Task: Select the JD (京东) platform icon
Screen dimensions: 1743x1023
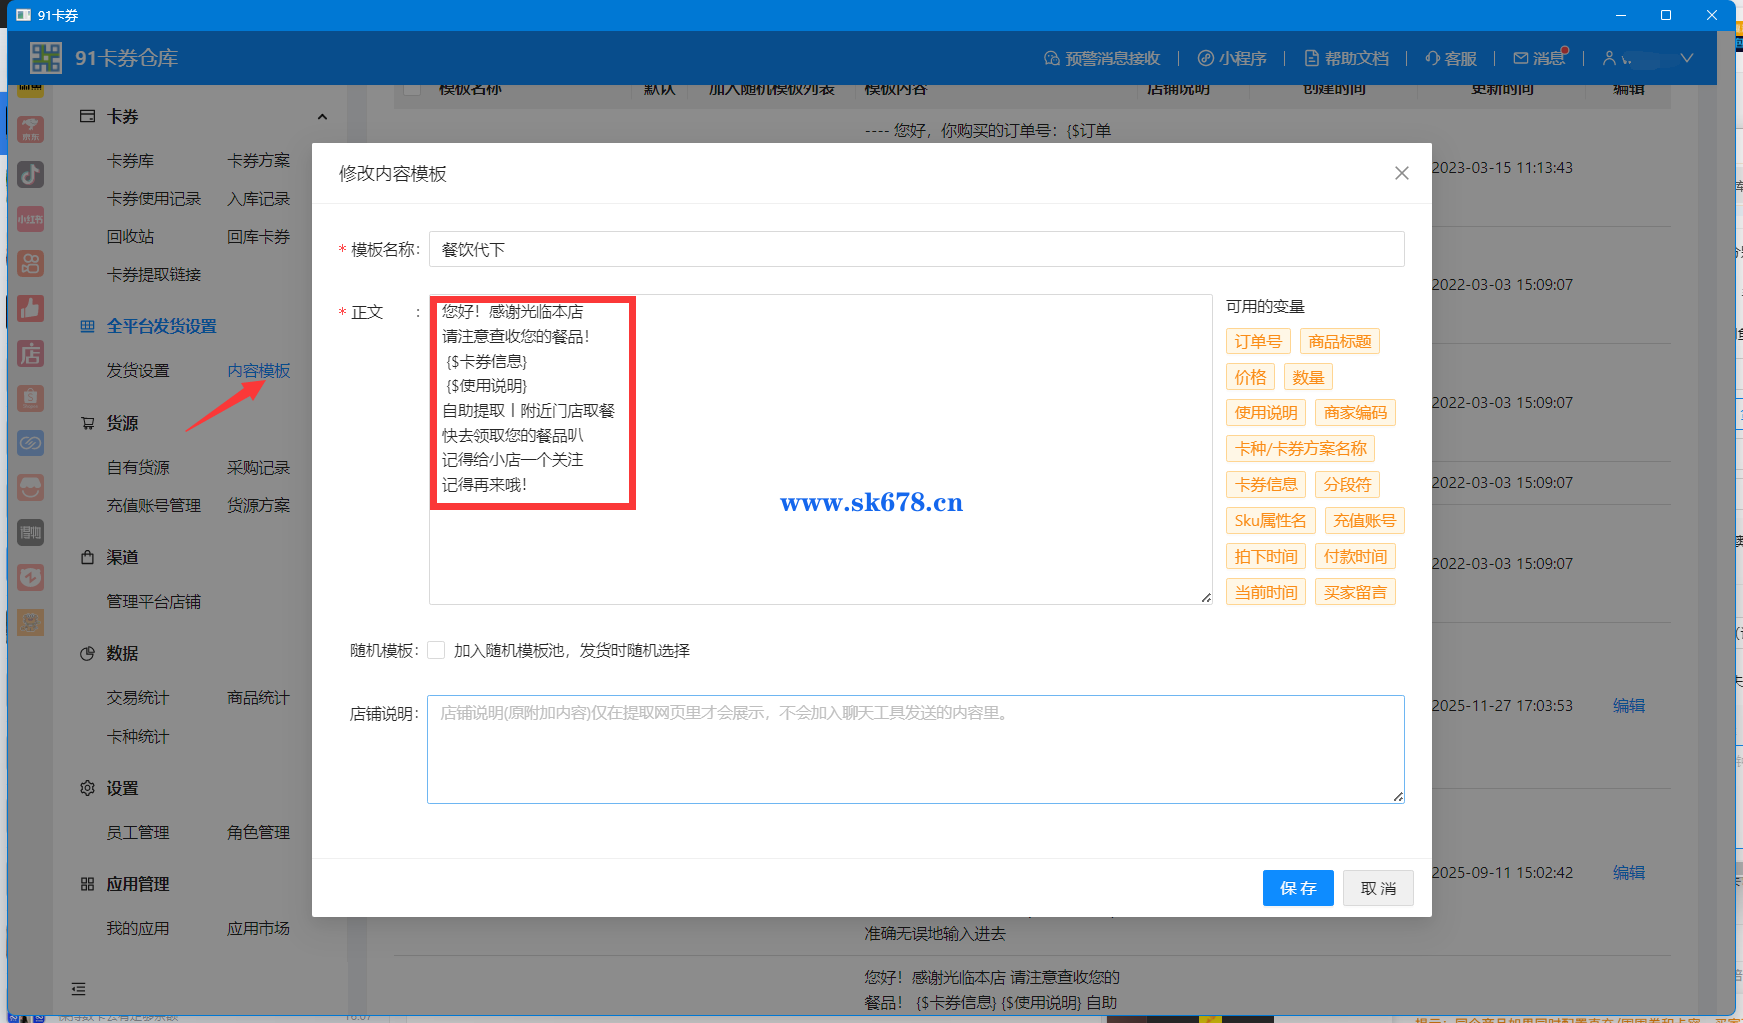Action: point(30,129)
